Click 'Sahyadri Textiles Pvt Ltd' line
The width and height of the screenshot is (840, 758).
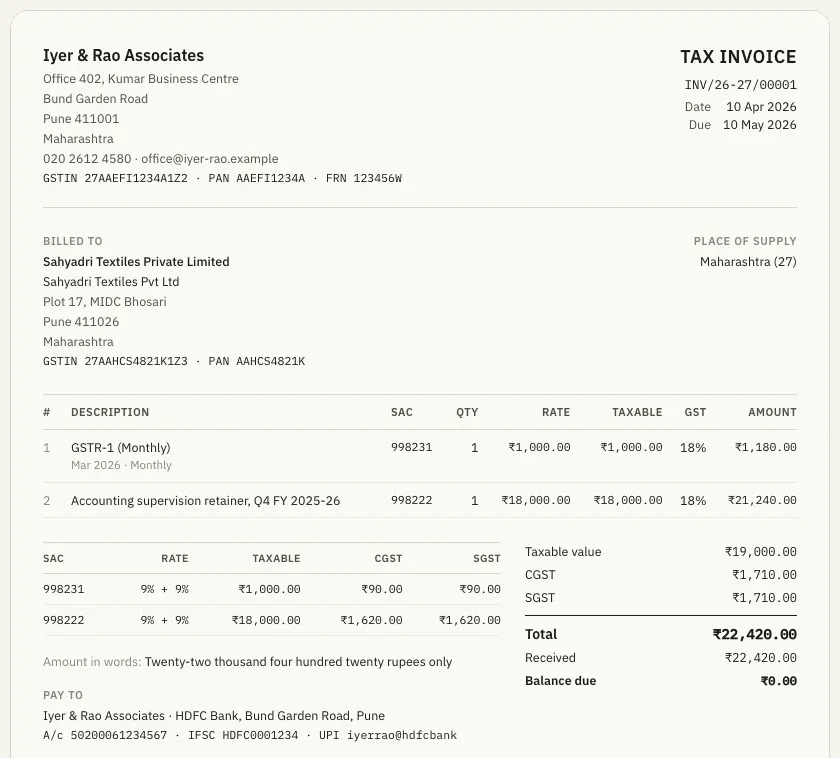pos(111,282)
